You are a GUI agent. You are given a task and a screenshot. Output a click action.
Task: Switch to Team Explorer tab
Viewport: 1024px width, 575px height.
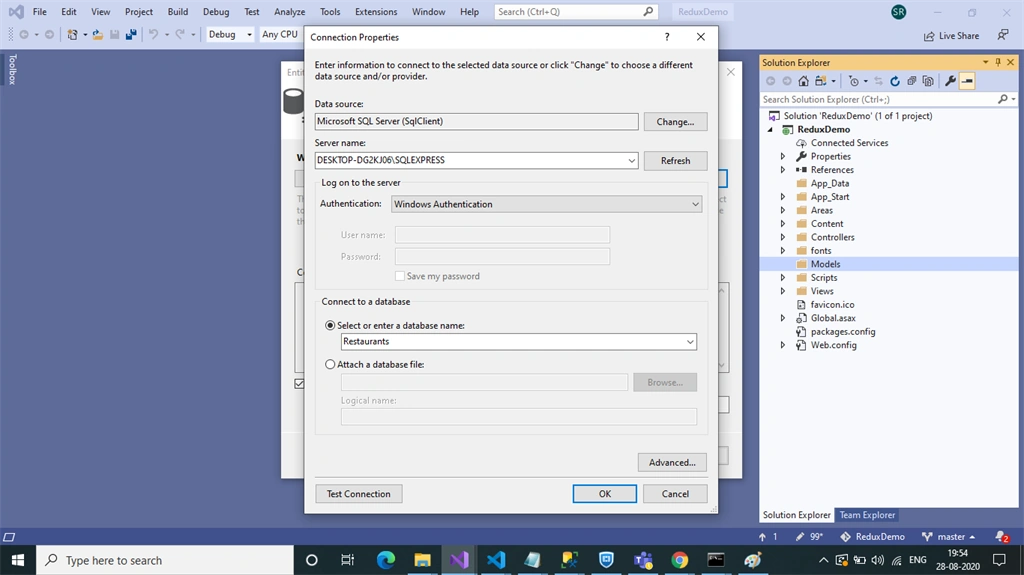(867, 515)
